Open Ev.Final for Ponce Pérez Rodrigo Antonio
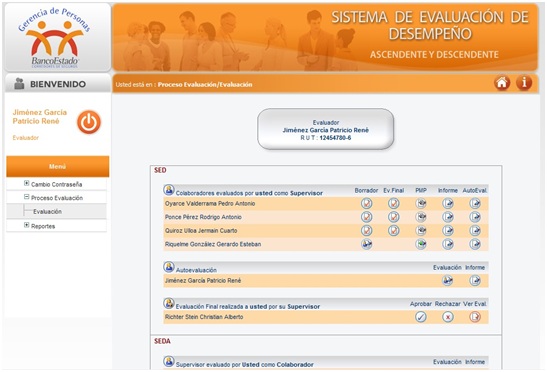 394,217
